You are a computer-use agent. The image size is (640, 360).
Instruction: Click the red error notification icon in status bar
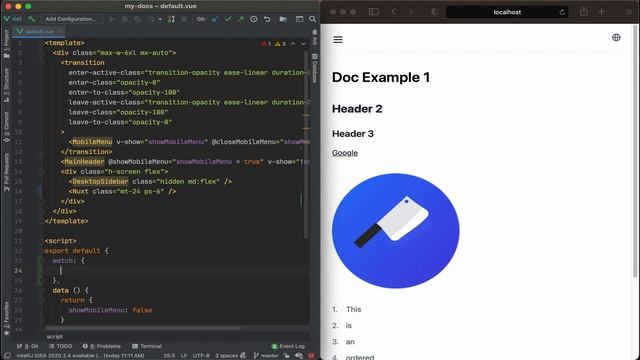pos(311,356)
